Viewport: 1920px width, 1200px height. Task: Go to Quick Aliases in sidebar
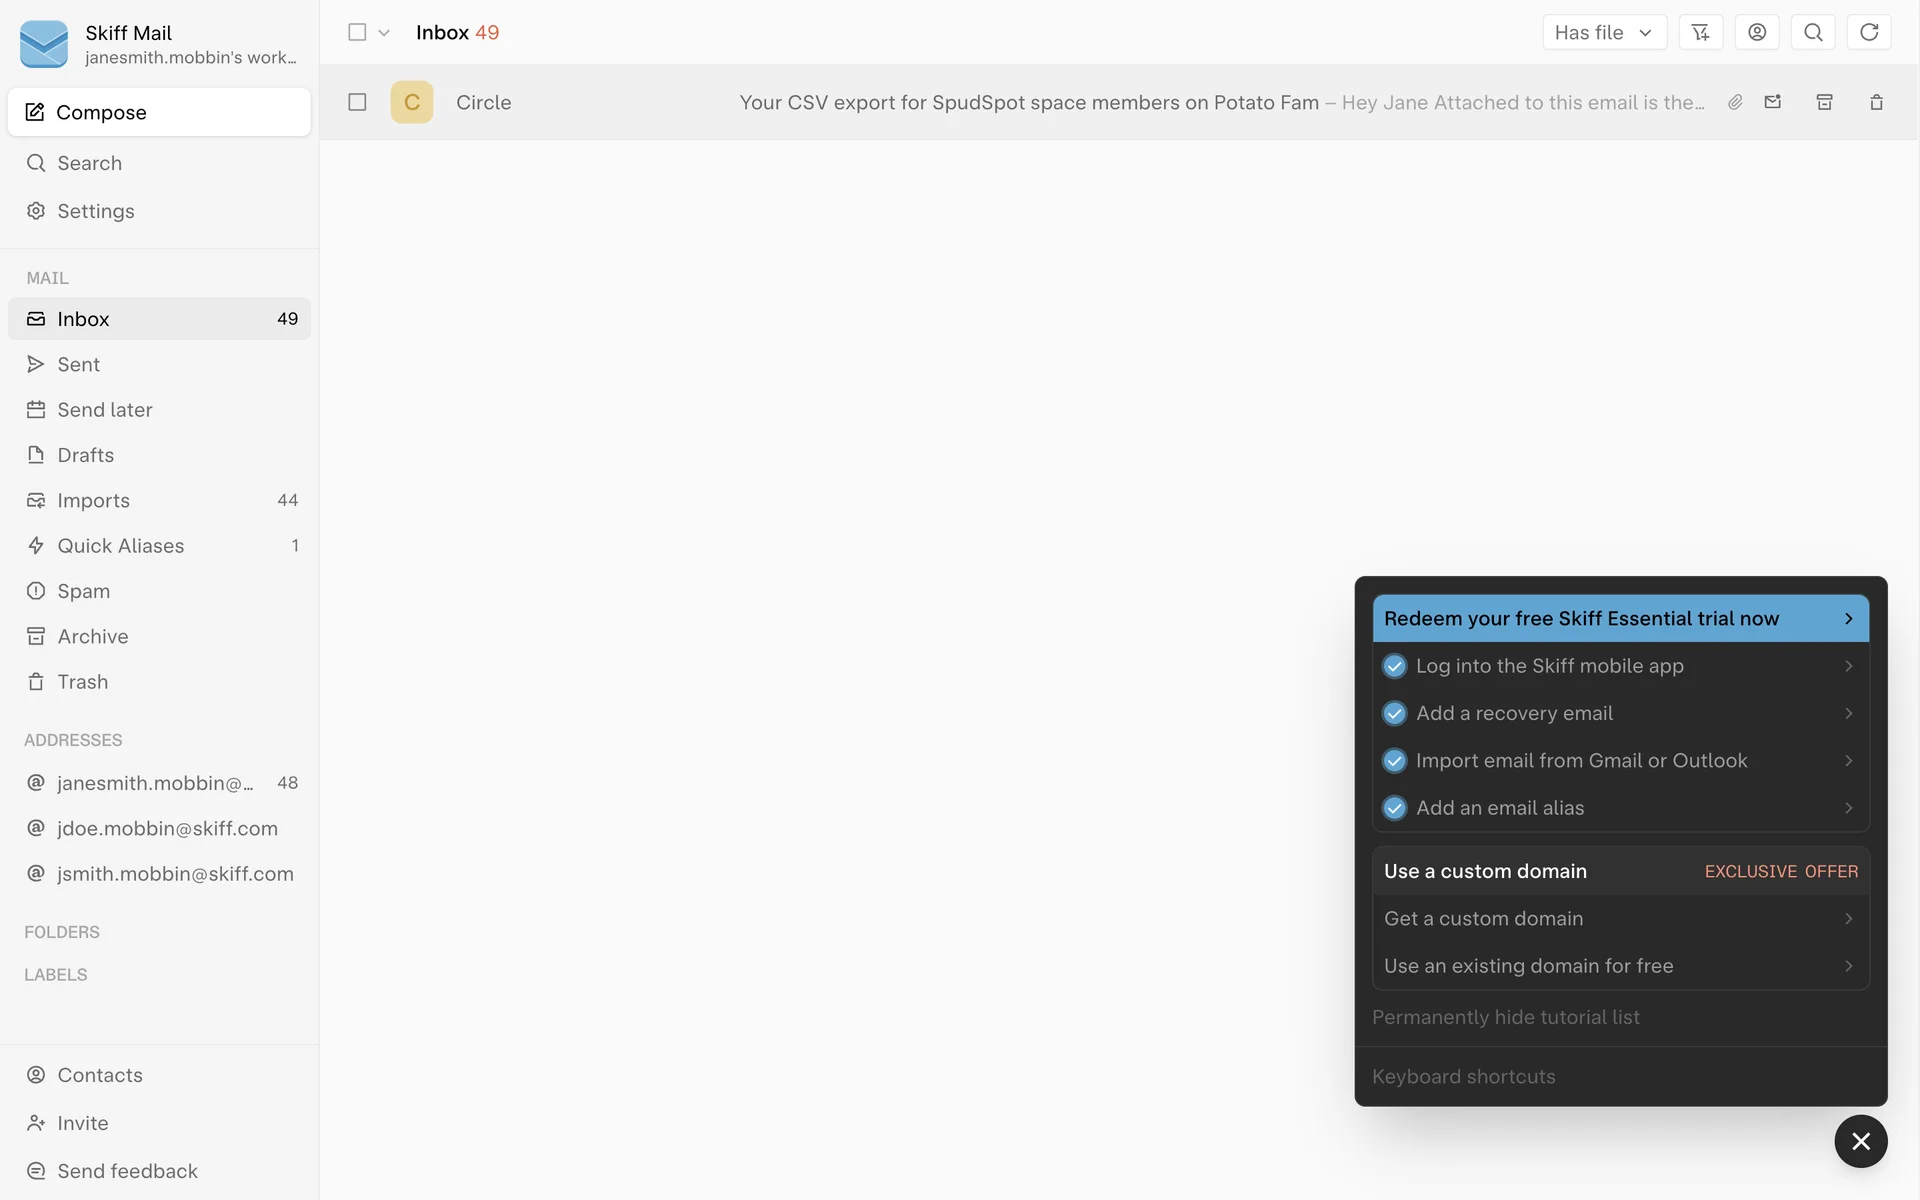[x=121, y=546]
